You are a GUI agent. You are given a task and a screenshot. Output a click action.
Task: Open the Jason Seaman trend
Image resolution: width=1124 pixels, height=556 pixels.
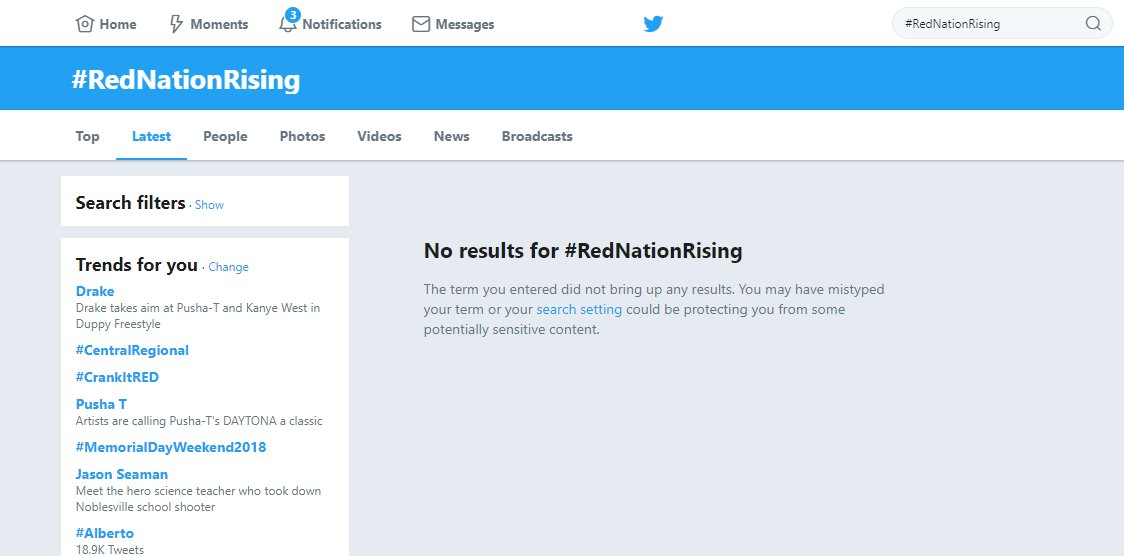122,474
